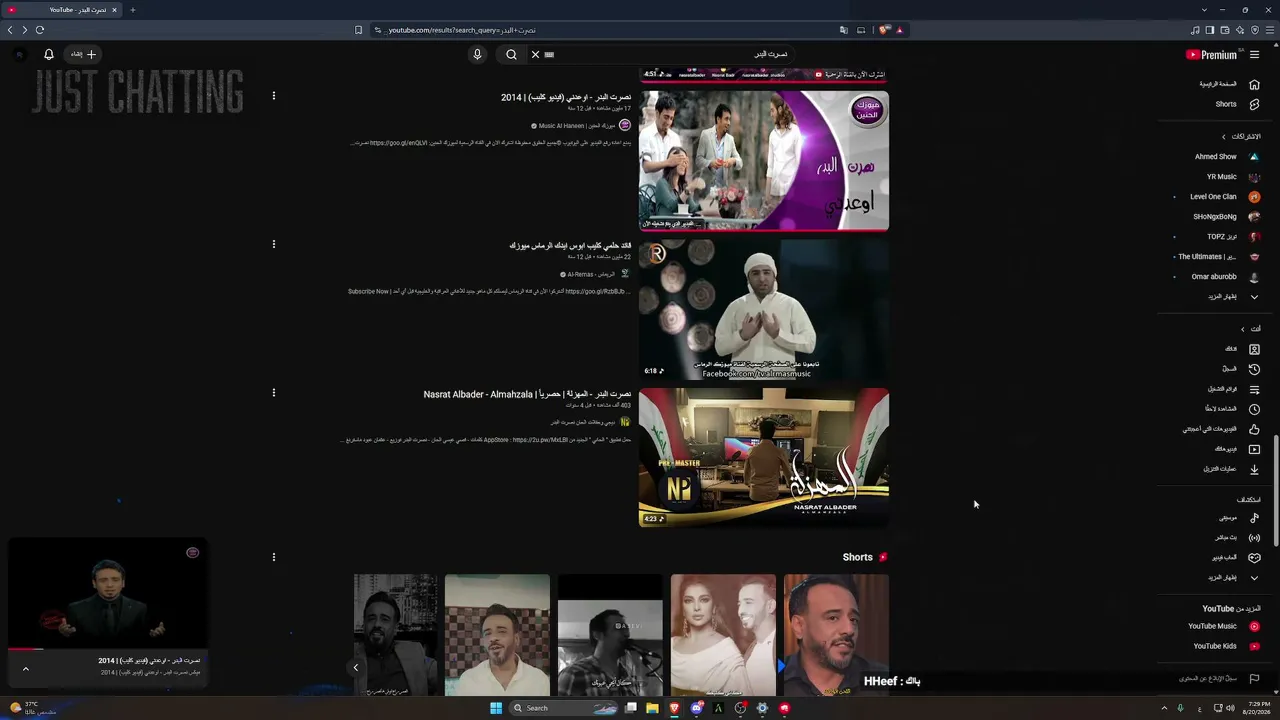The width and height of the screenshot is (1280, 720).
Task: Open options menu for Almahzala video result
Action: tap(273, 393)
